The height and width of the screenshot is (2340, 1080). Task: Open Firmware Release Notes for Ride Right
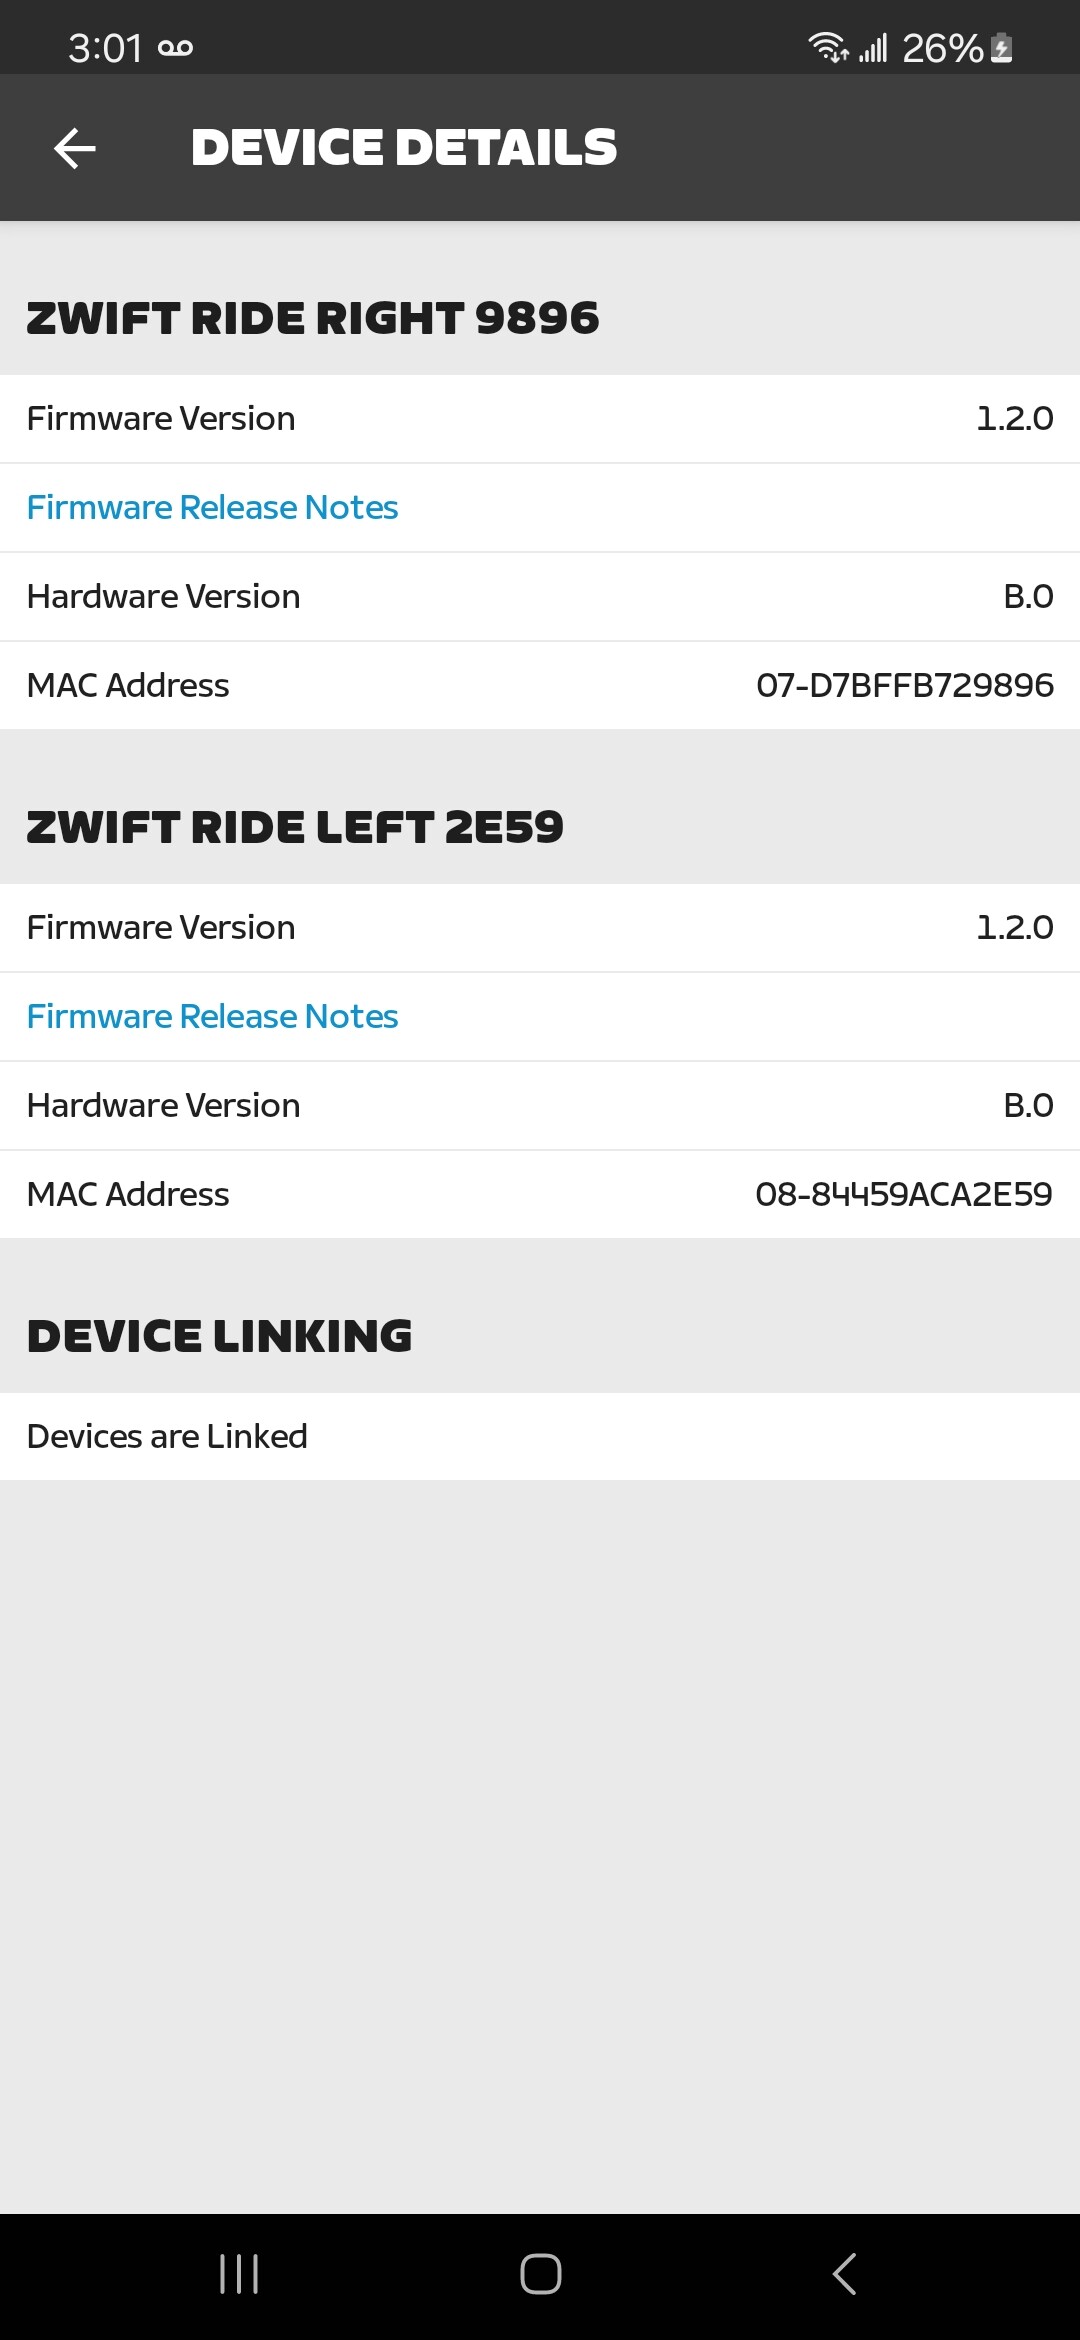point(212,507)
